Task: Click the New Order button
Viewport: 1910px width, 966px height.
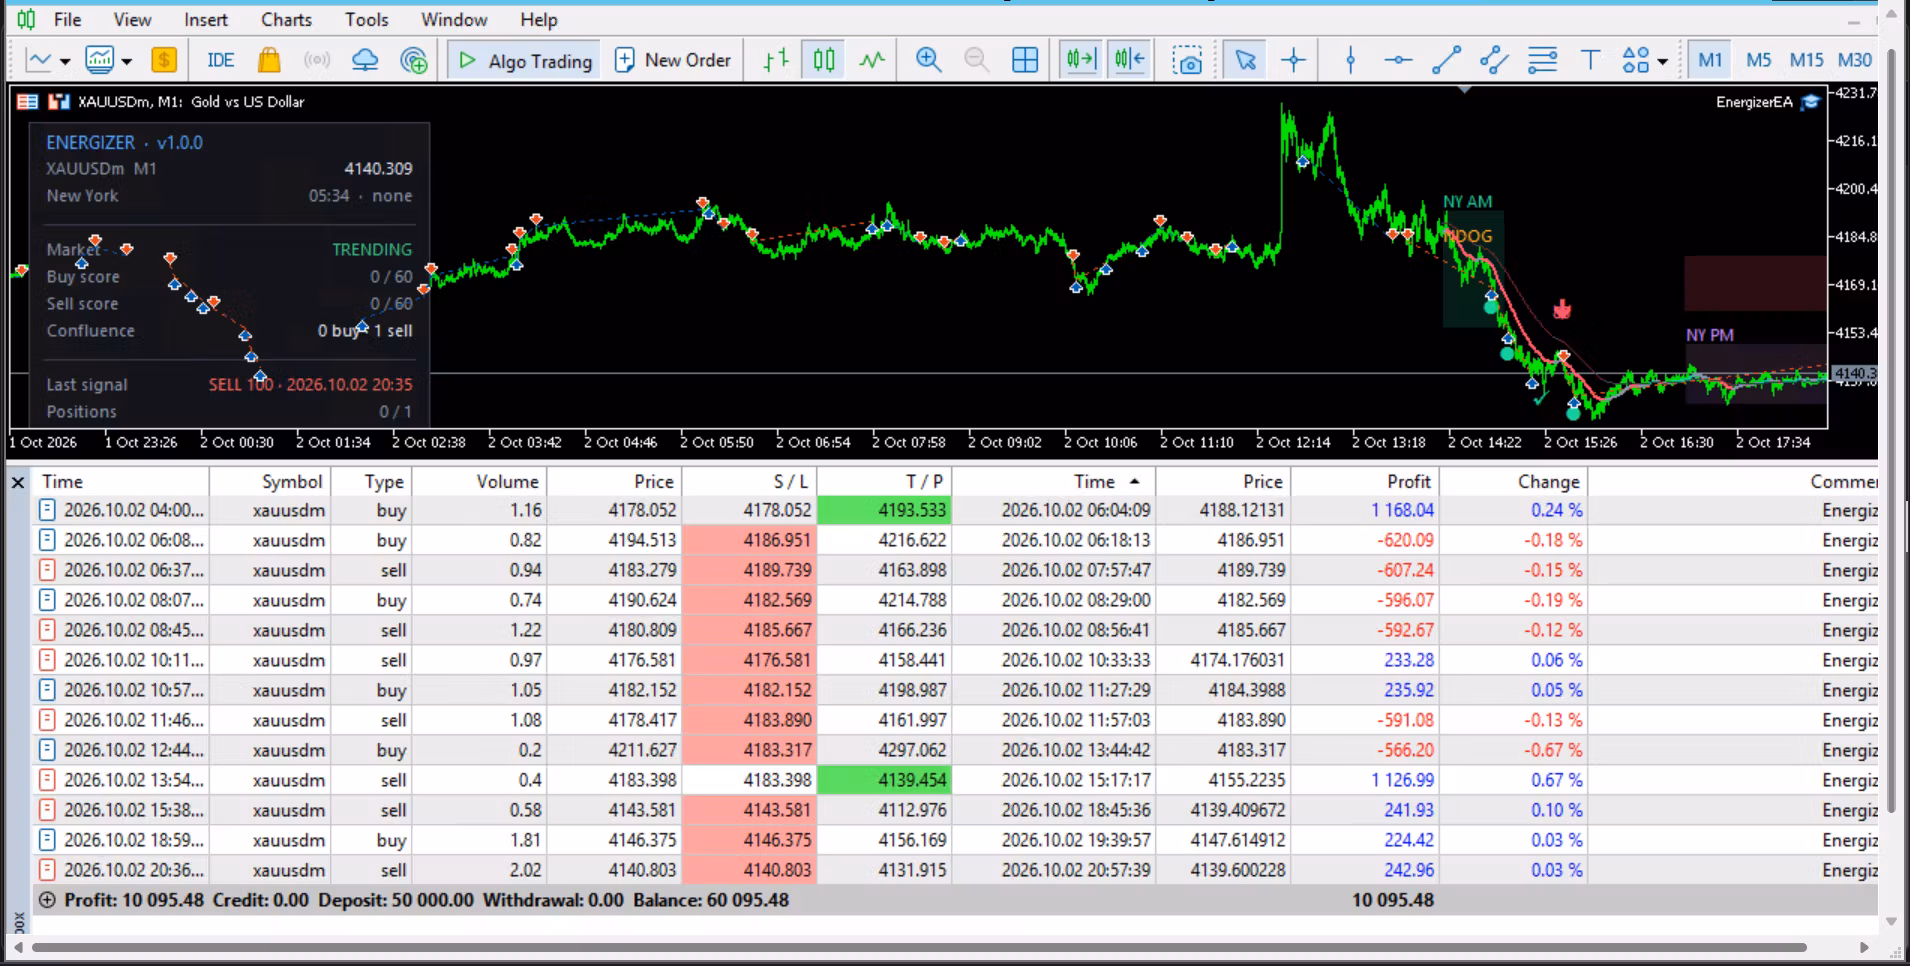Action: pyautogui.click(x=673, y=60)
